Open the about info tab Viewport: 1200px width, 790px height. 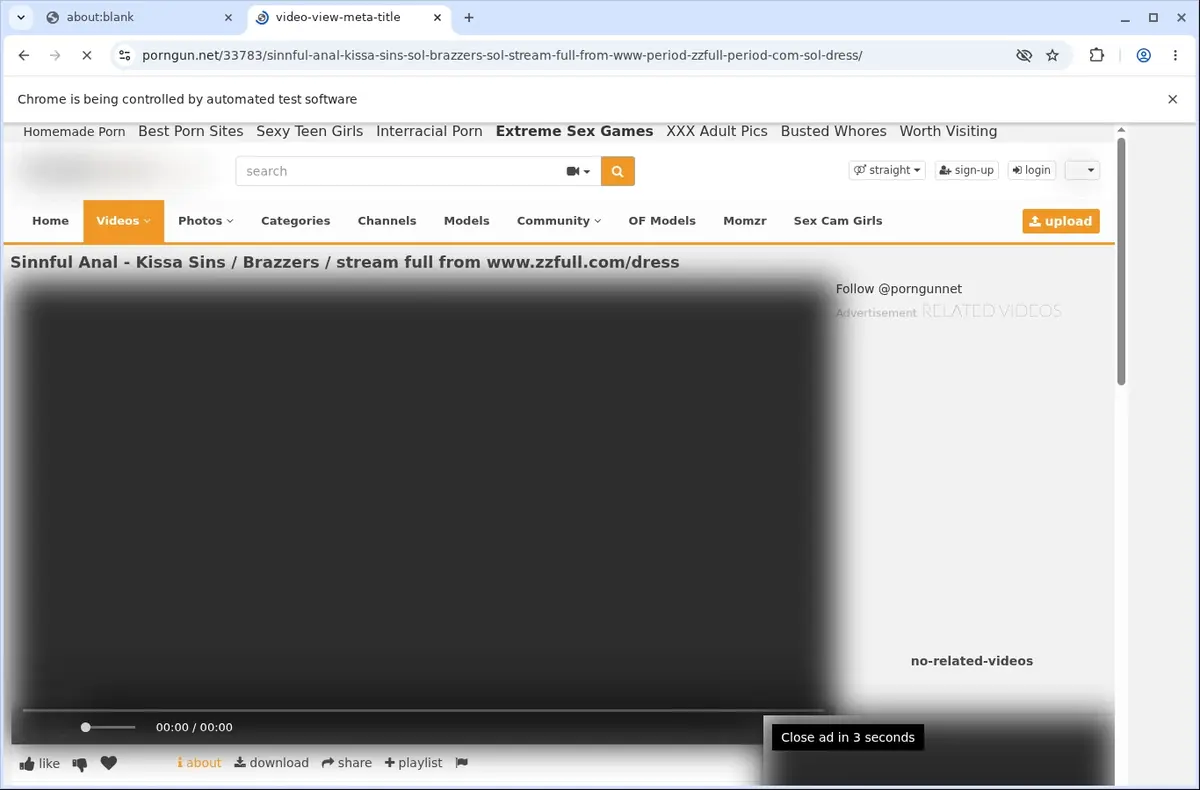199,763
